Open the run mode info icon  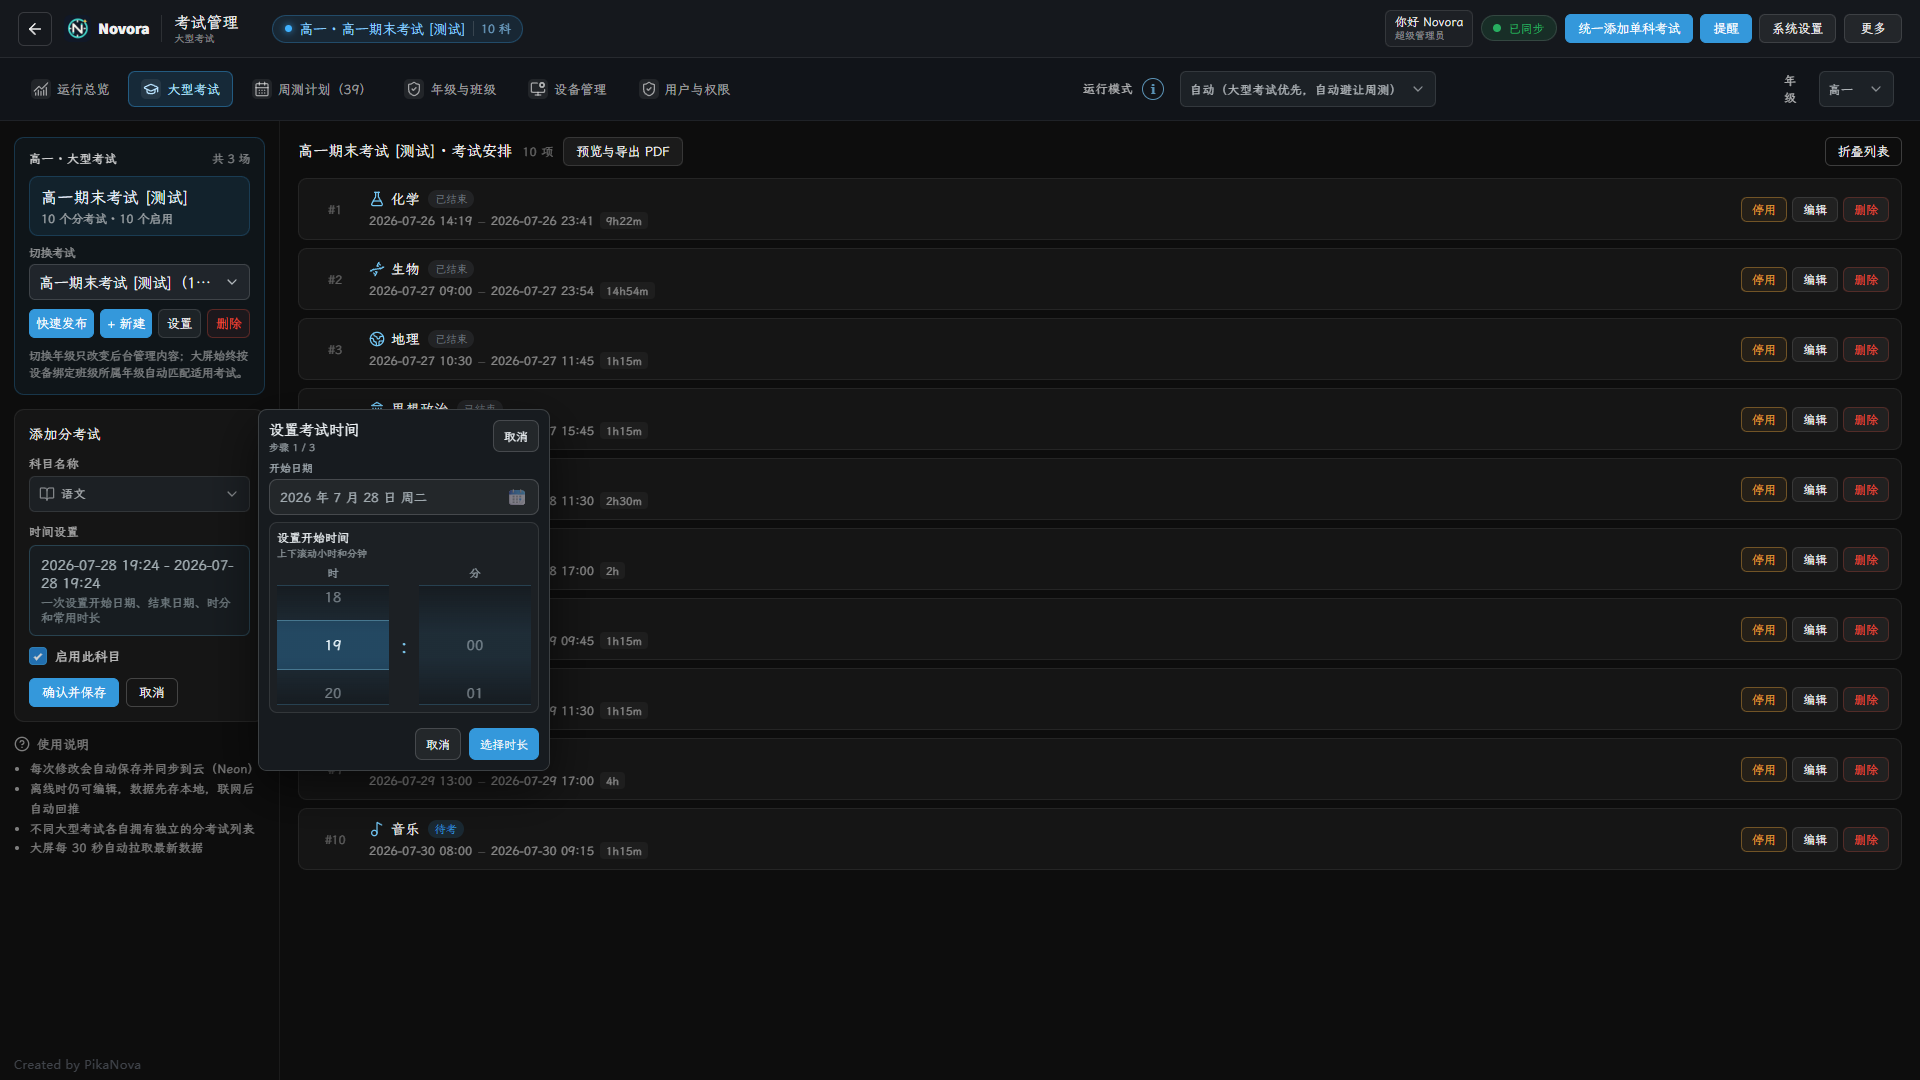click(1153, 89)
